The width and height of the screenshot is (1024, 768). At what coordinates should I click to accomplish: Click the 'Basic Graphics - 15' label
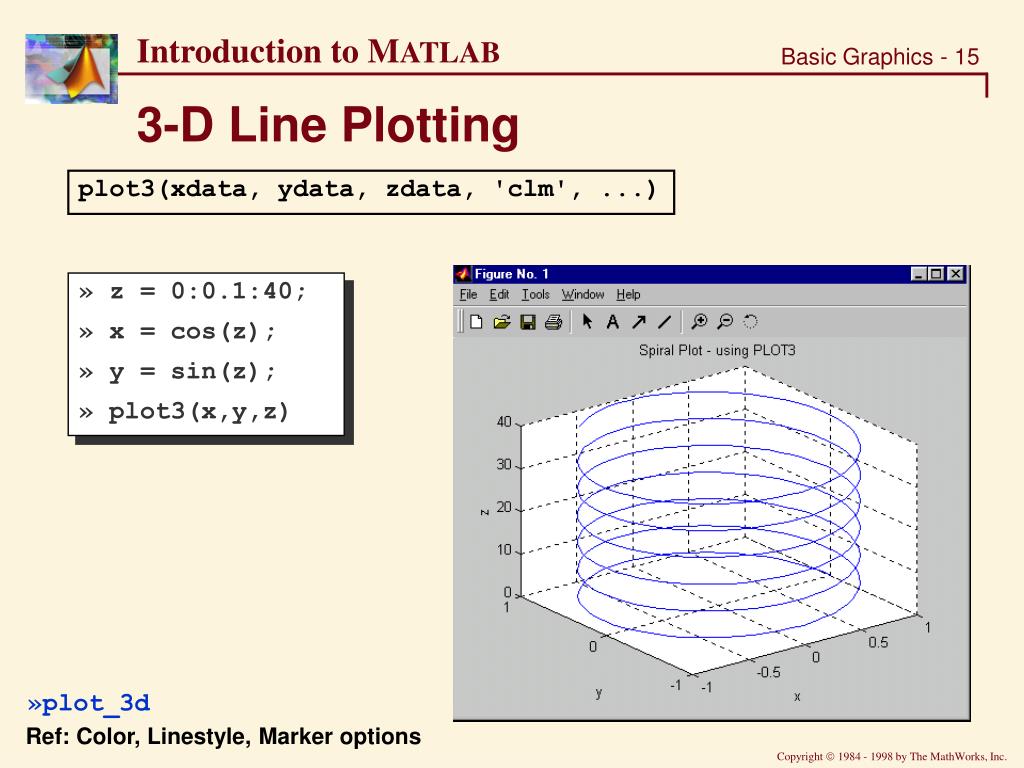pyautogui.click(x=880, y=57)
